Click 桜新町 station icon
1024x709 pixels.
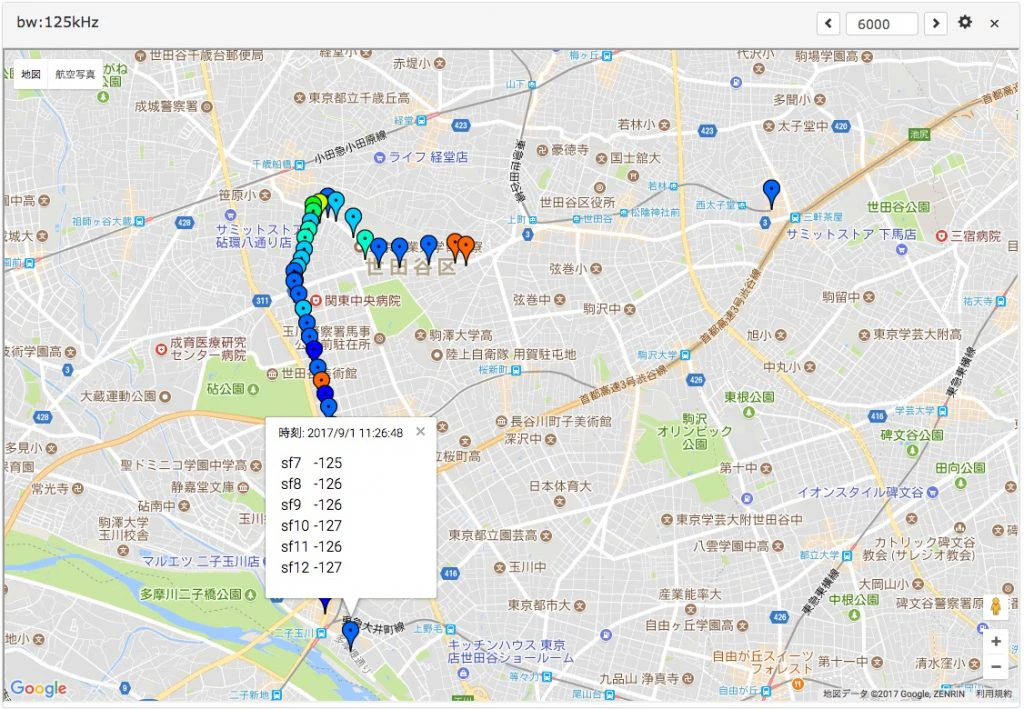pos(516,370)
